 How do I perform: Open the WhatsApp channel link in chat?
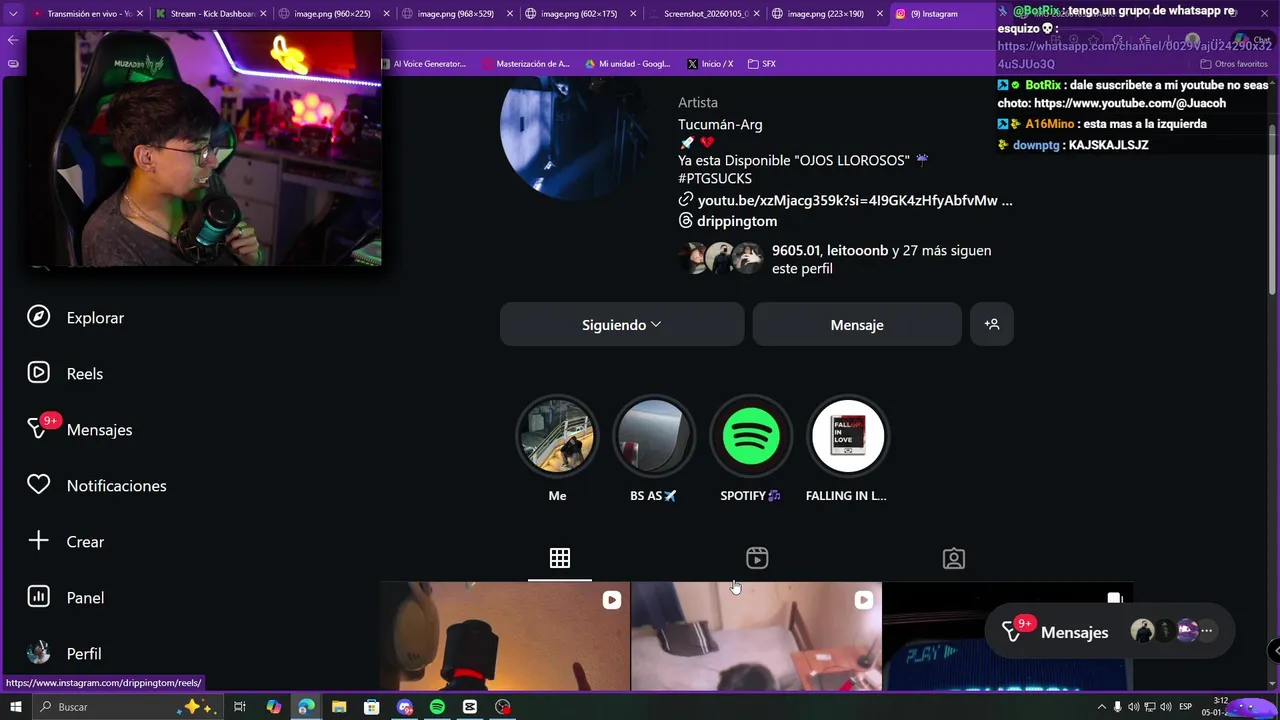click(x=1135, y=55)
